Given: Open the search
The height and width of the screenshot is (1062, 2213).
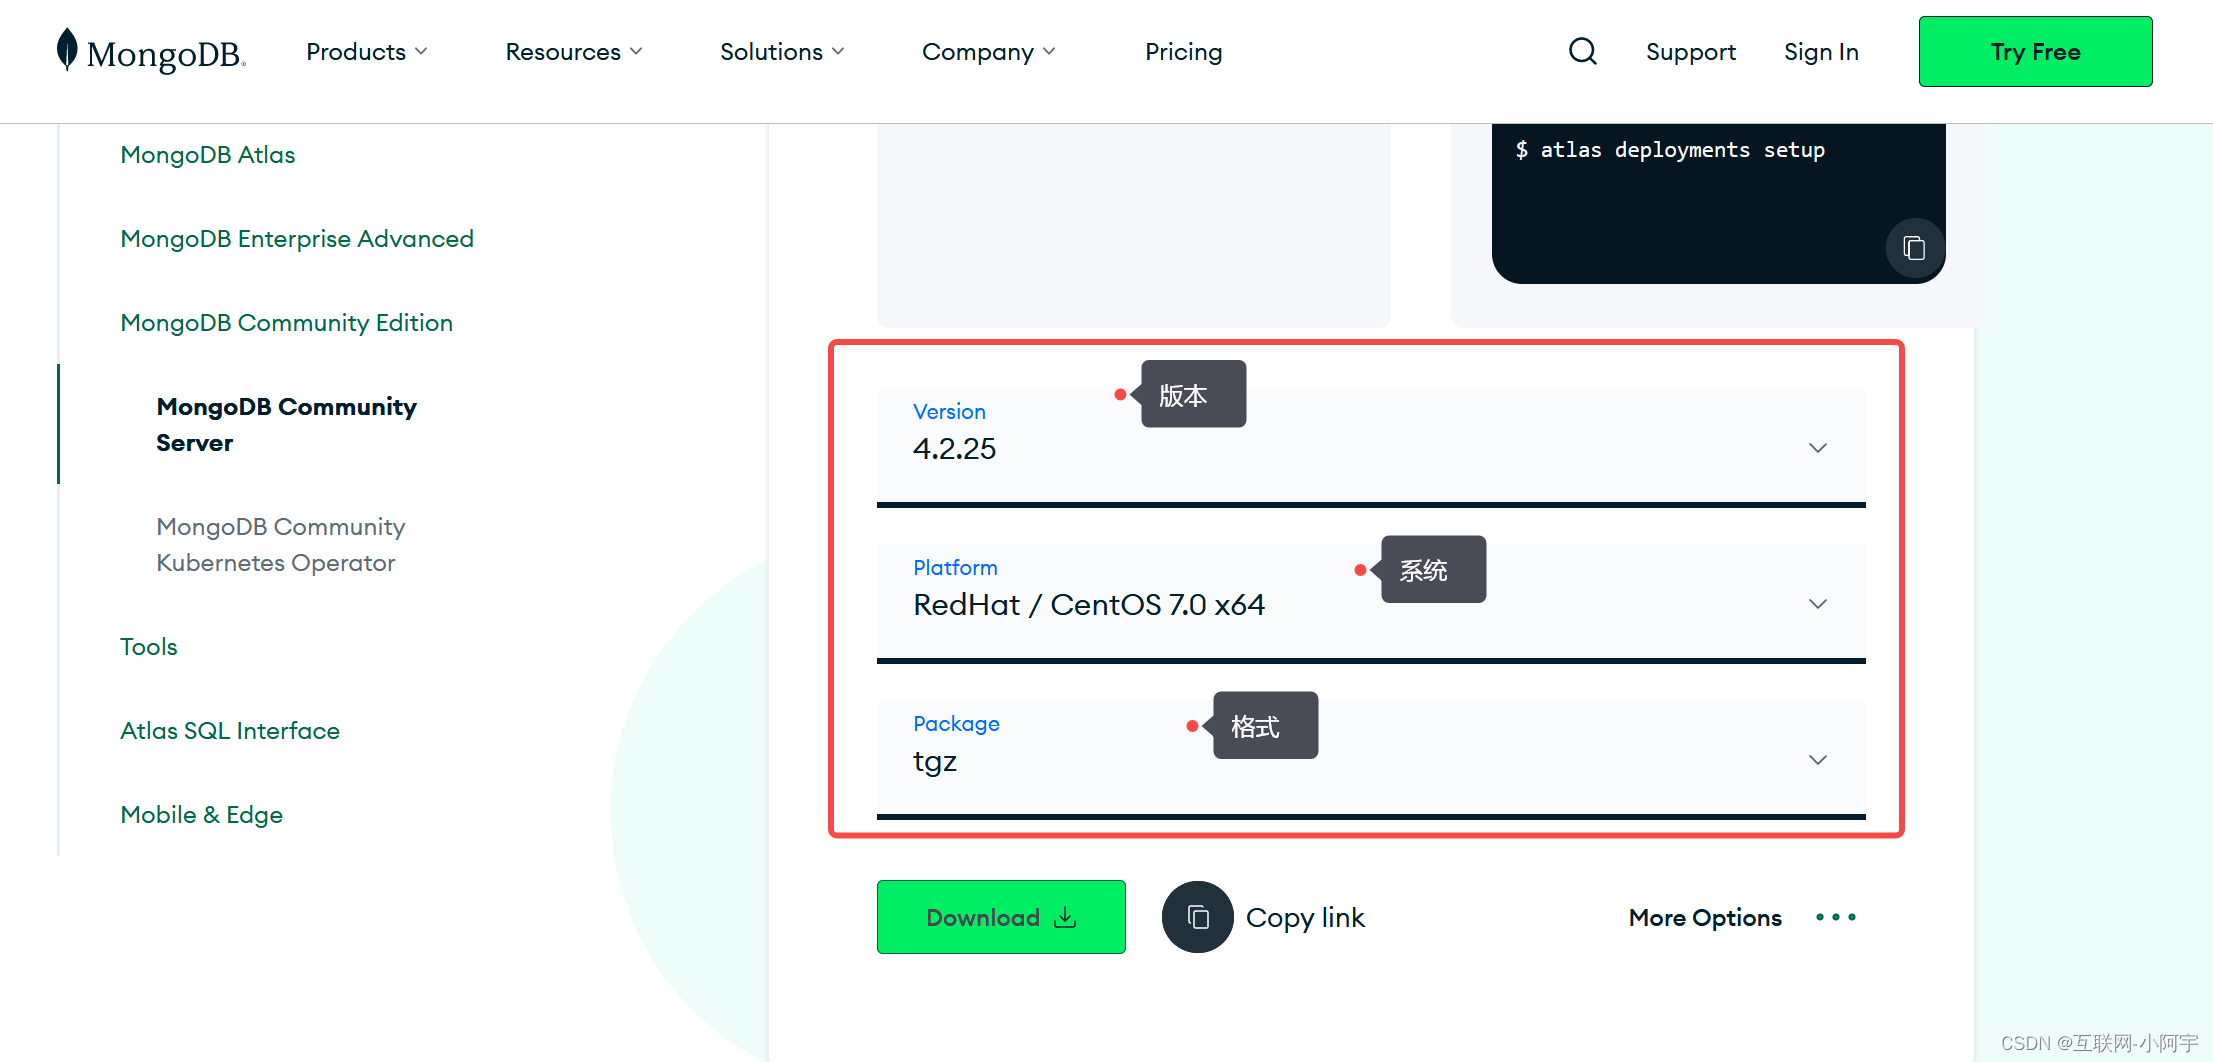Looking at the screenshot, I should pyautogui.click(x=1583, y=51).
